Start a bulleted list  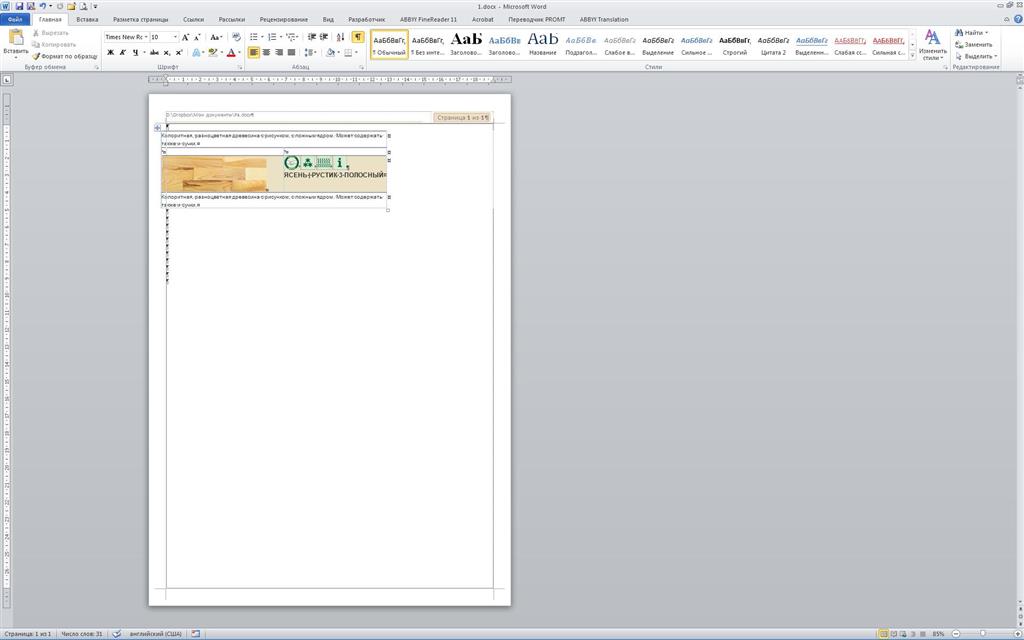tap(254, 37)
